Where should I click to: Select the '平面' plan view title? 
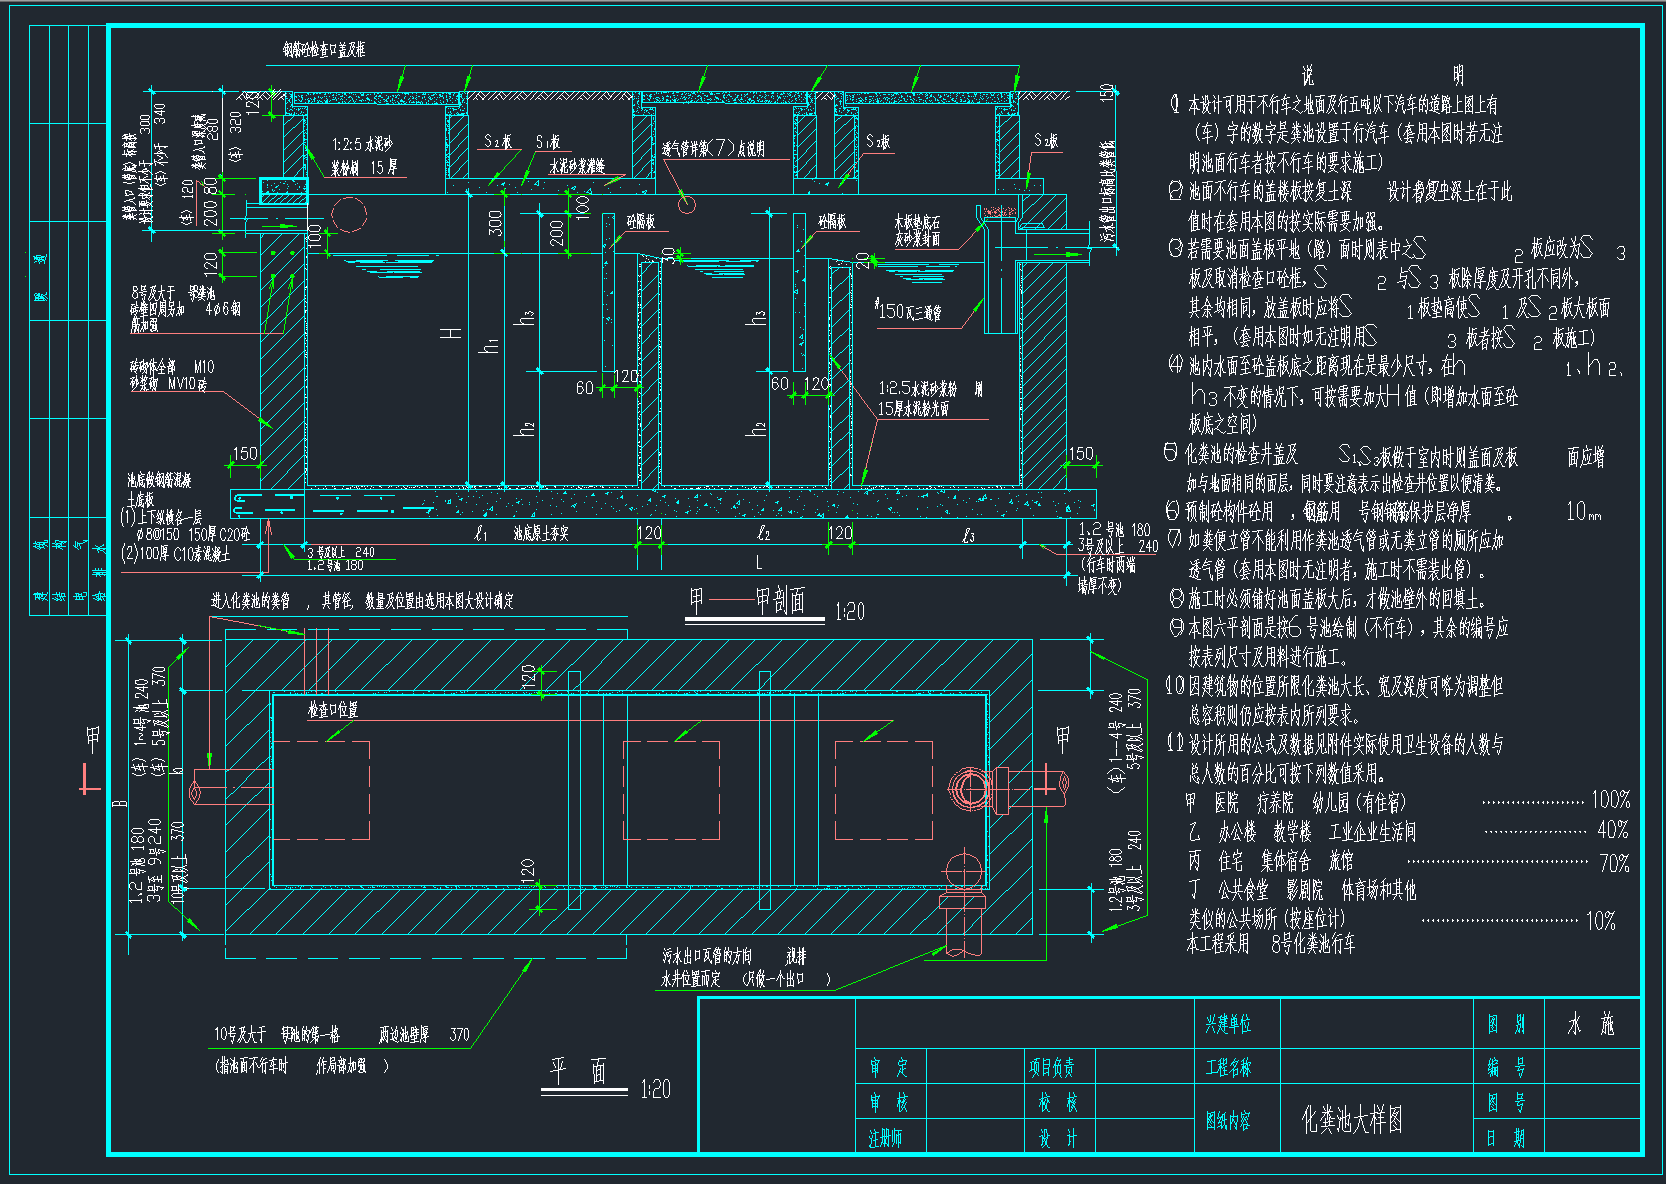[579, 1072]
